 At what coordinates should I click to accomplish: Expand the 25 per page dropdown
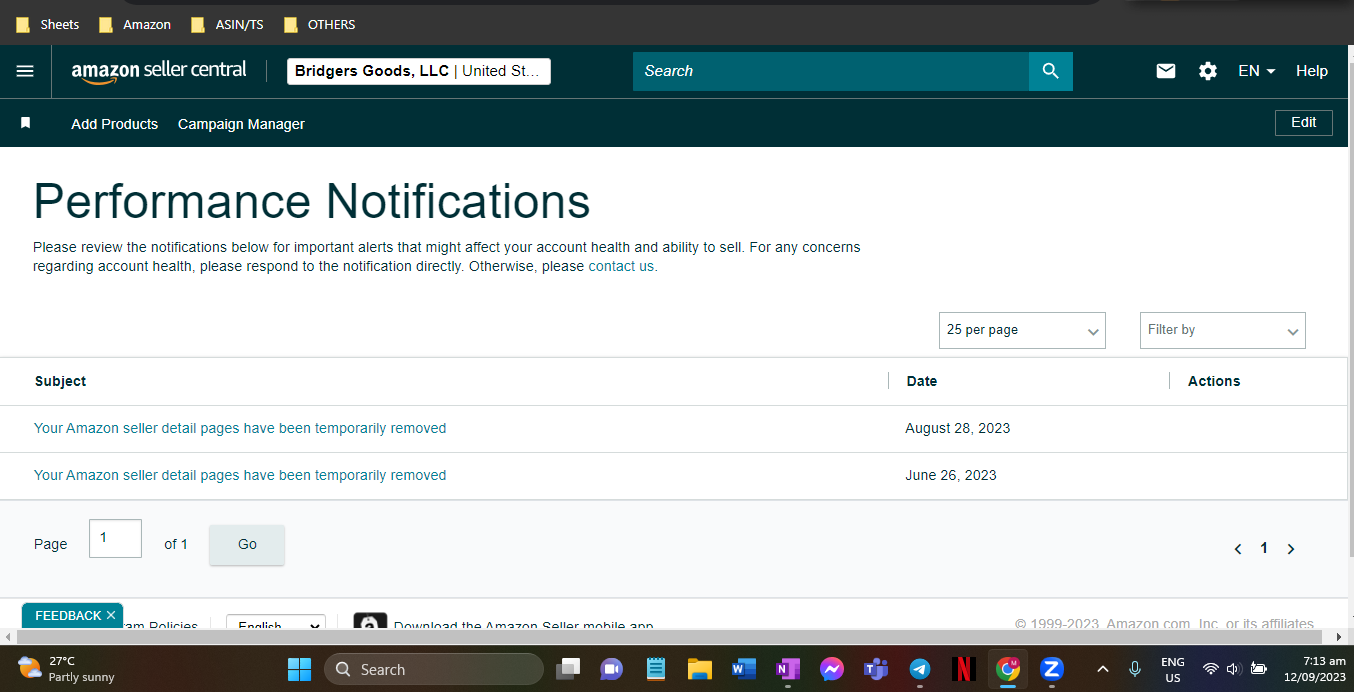pyautogui.click(x=1022, y=330)
